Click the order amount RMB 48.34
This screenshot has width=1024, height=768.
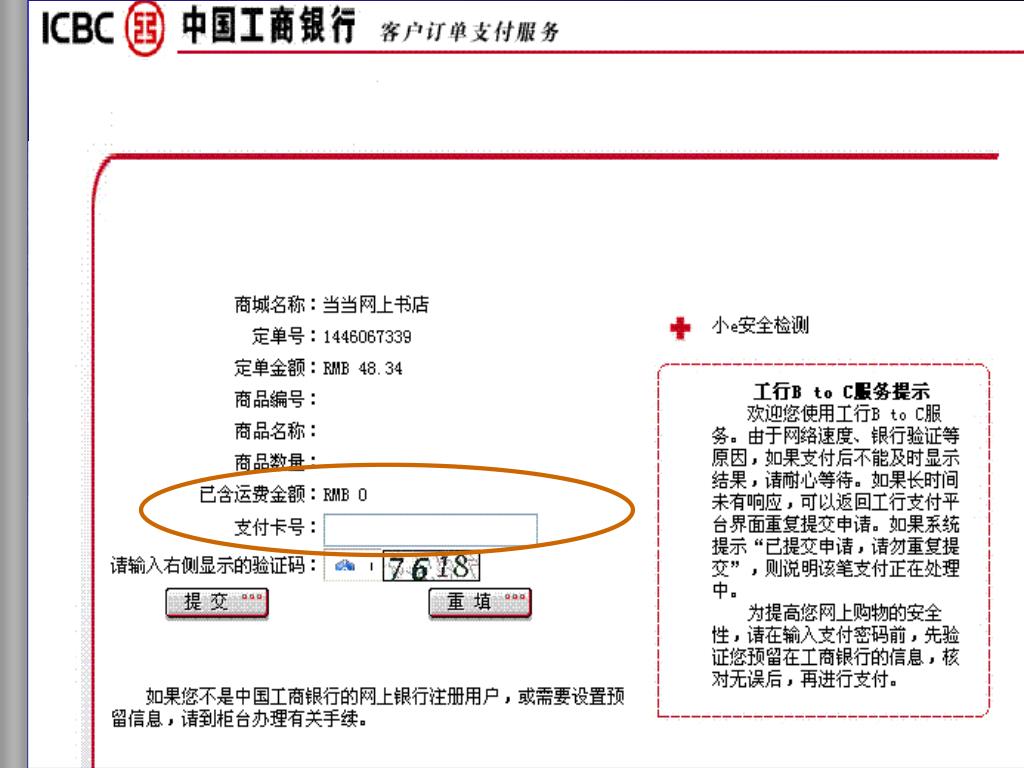tap(362, 368)
